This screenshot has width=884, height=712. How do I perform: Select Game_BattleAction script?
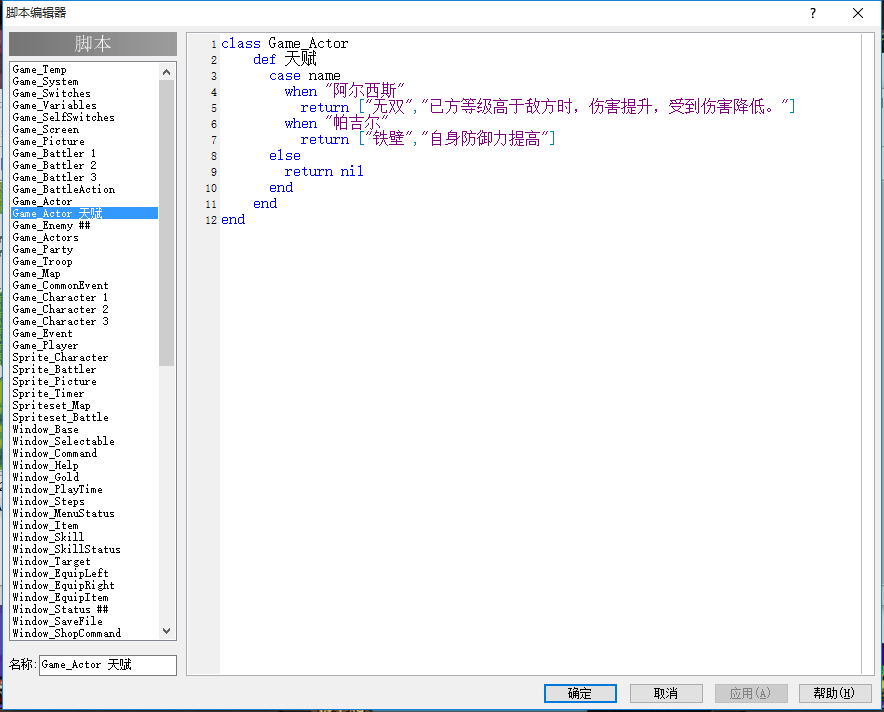coord(85,189)
